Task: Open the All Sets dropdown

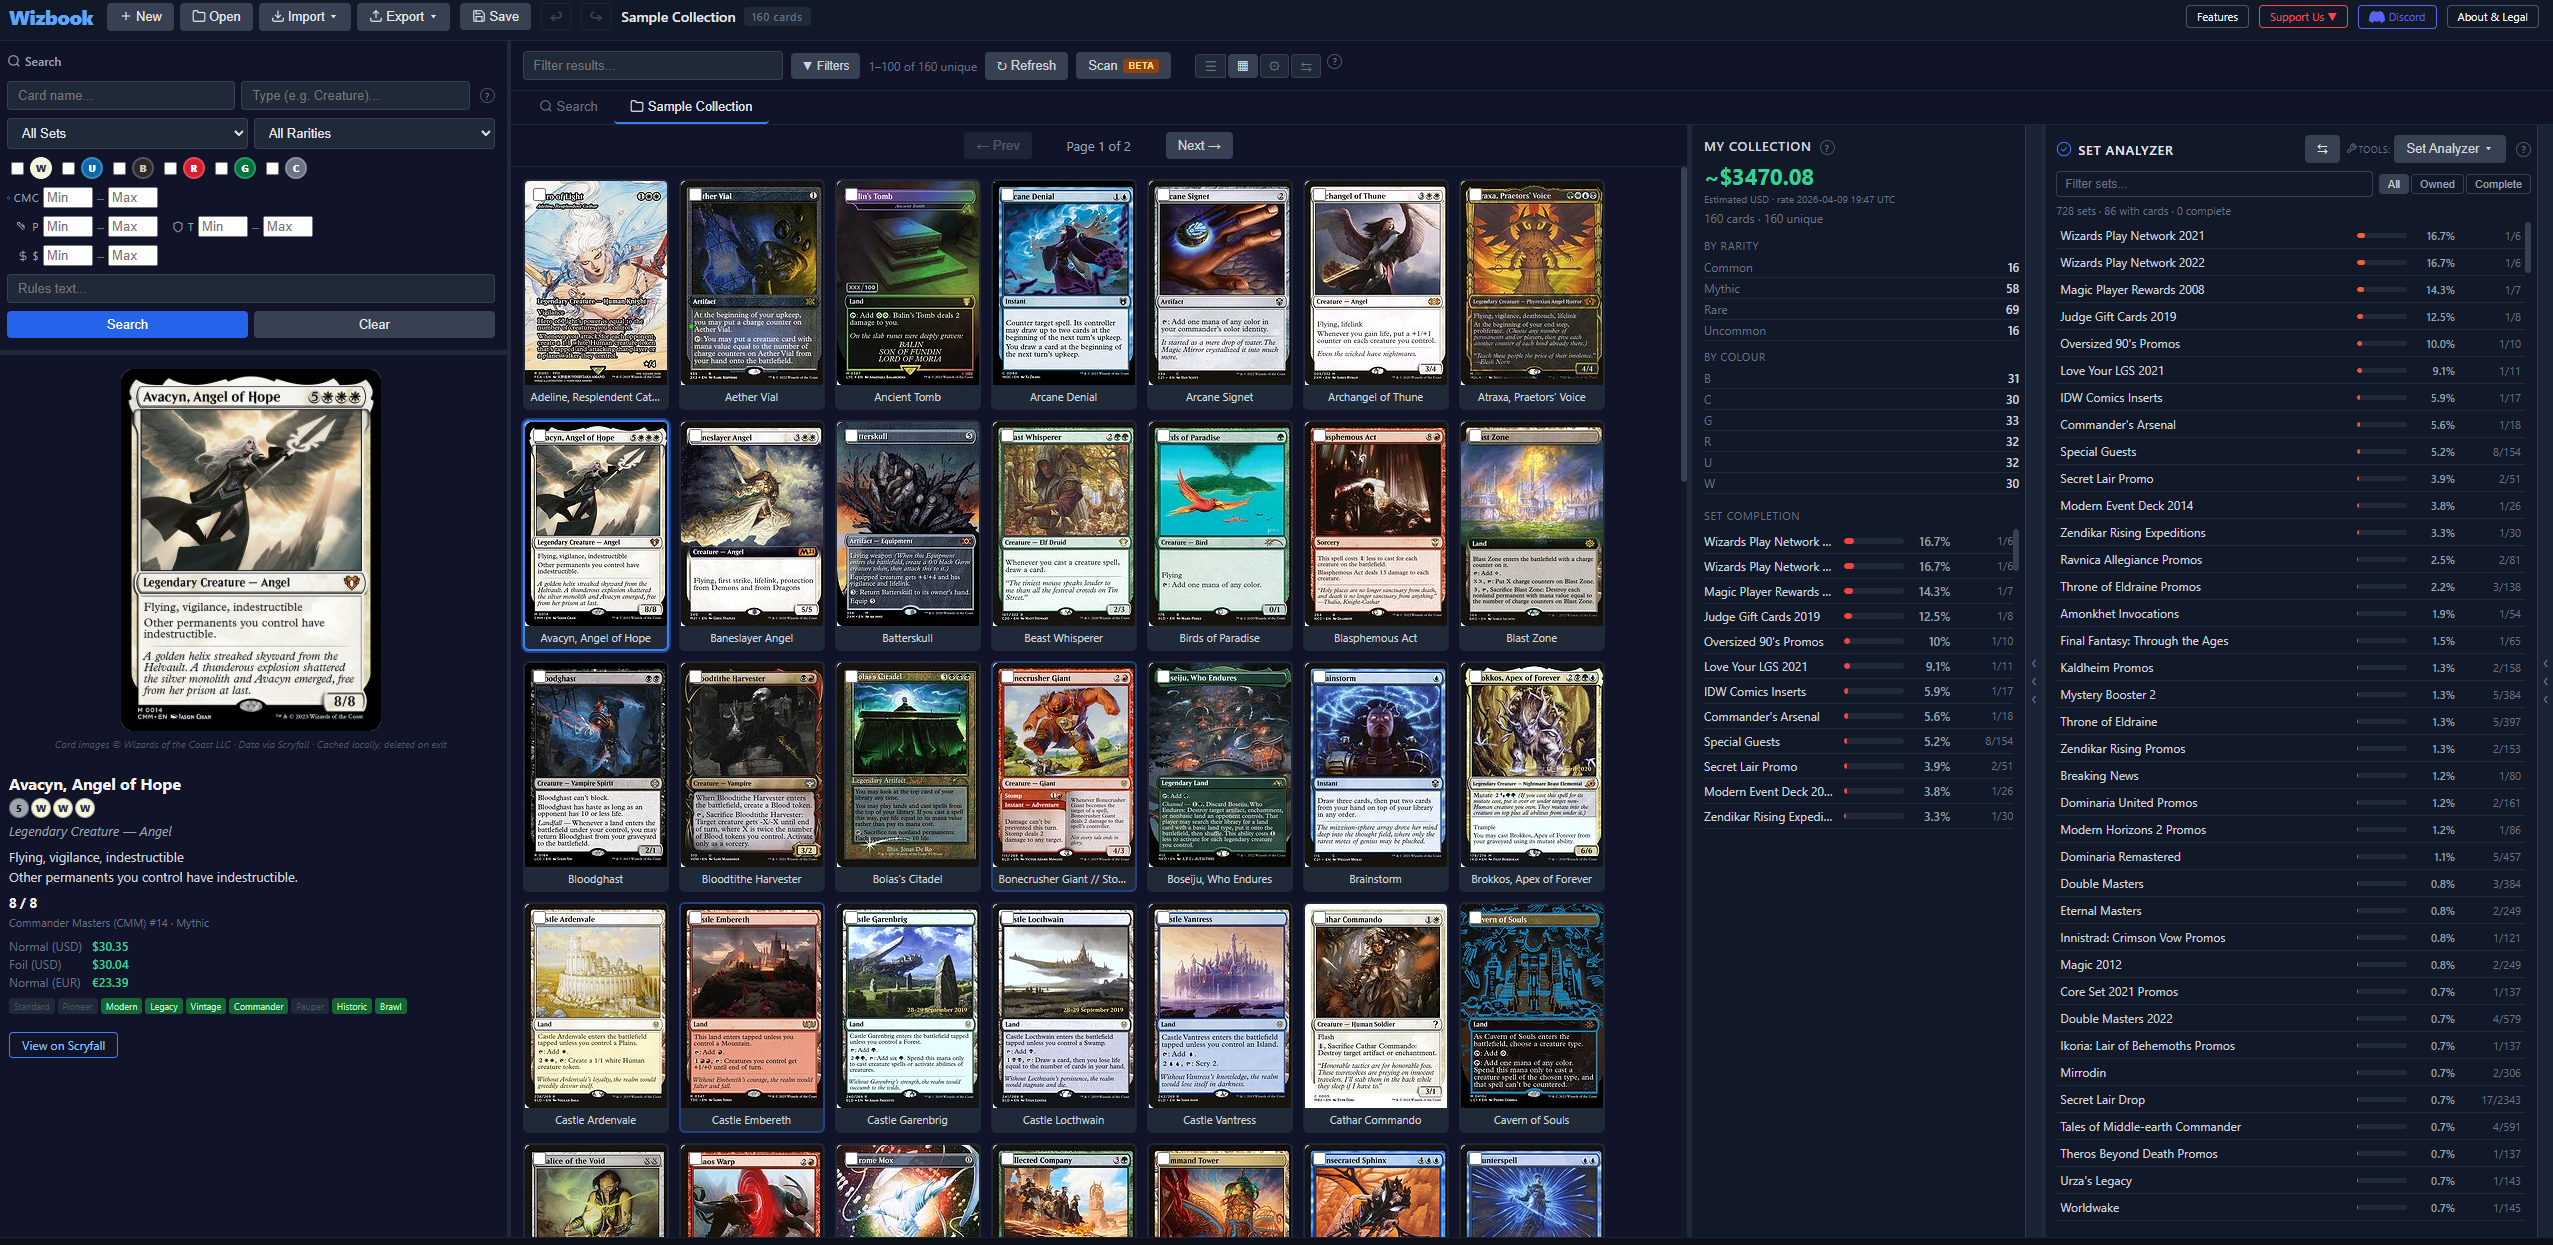Action: [x=127, y=133]
